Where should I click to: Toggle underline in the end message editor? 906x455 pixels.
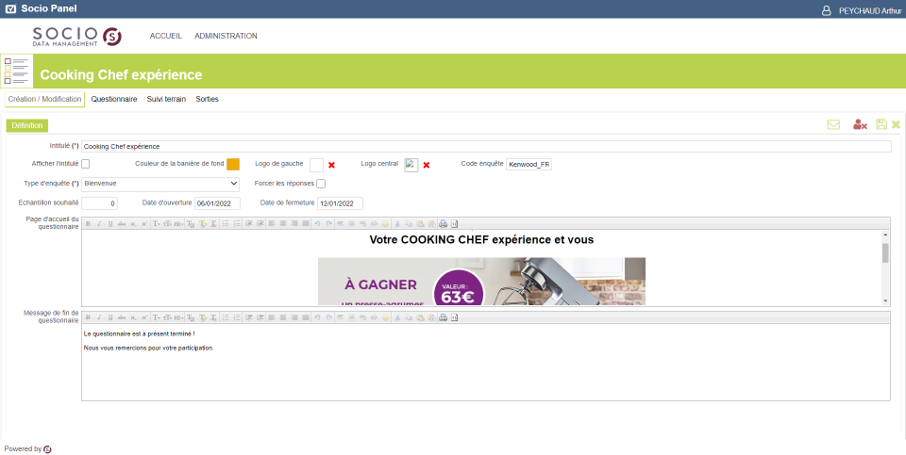(110, 317)
